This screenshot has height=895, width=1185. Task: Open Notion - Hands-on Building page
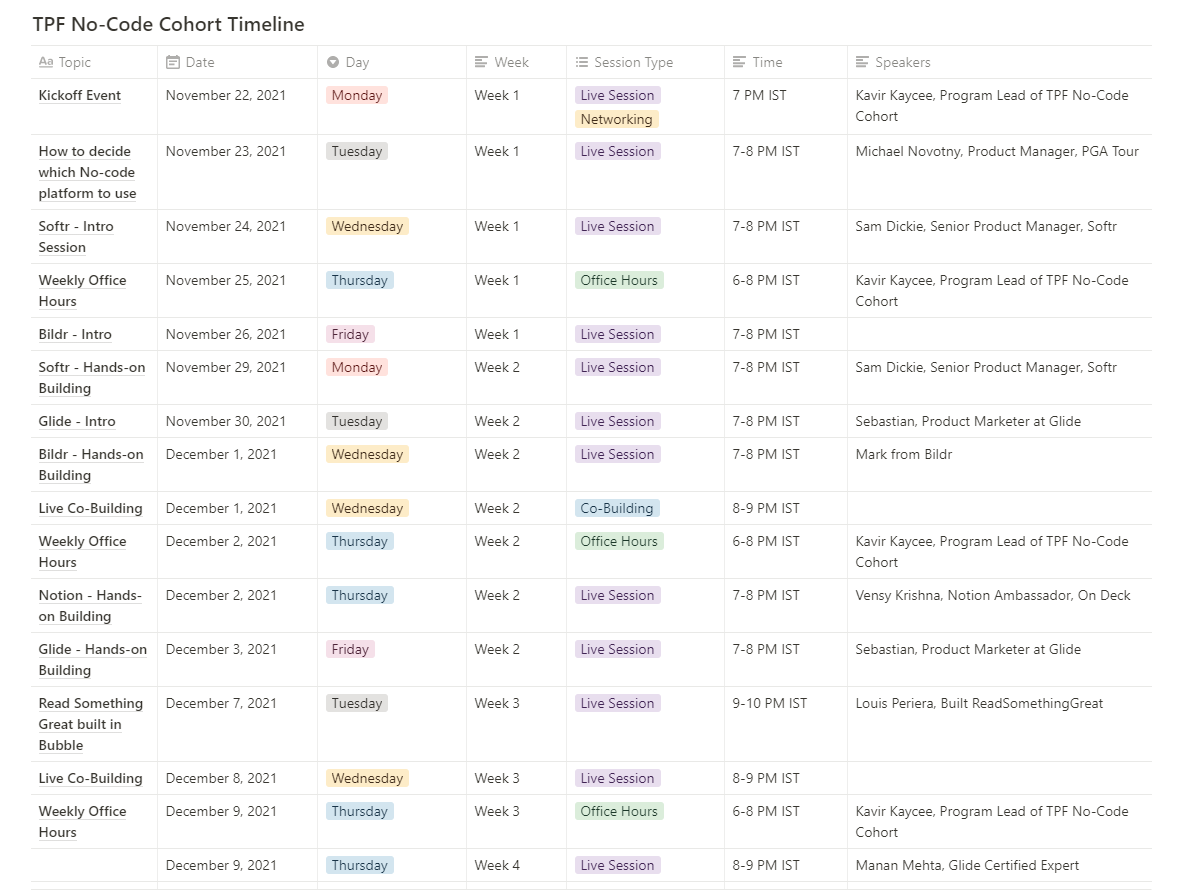pos(90,605)
